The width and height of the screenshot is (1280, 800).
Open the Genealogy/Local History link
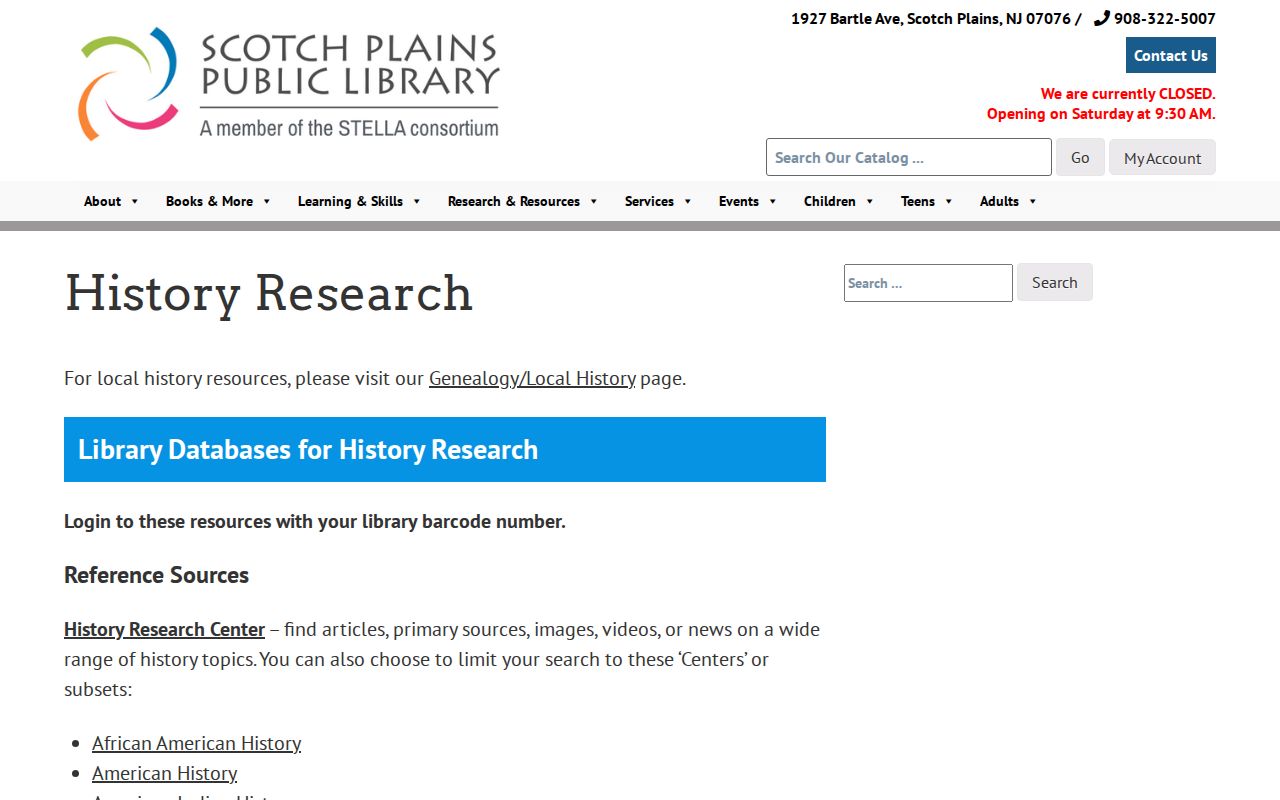pos(532,378)
